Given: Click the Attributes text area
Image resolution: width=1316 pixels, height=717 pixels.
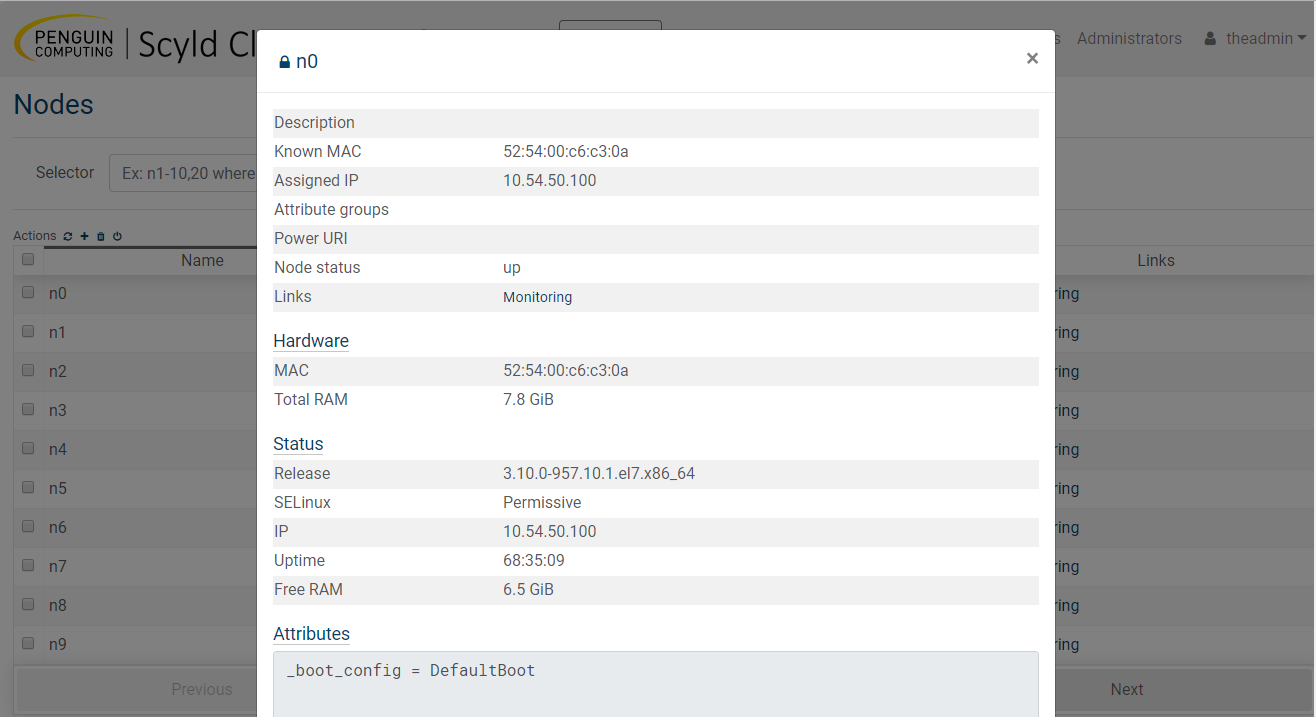Looking at the screenshot, I should click(656, 684).
